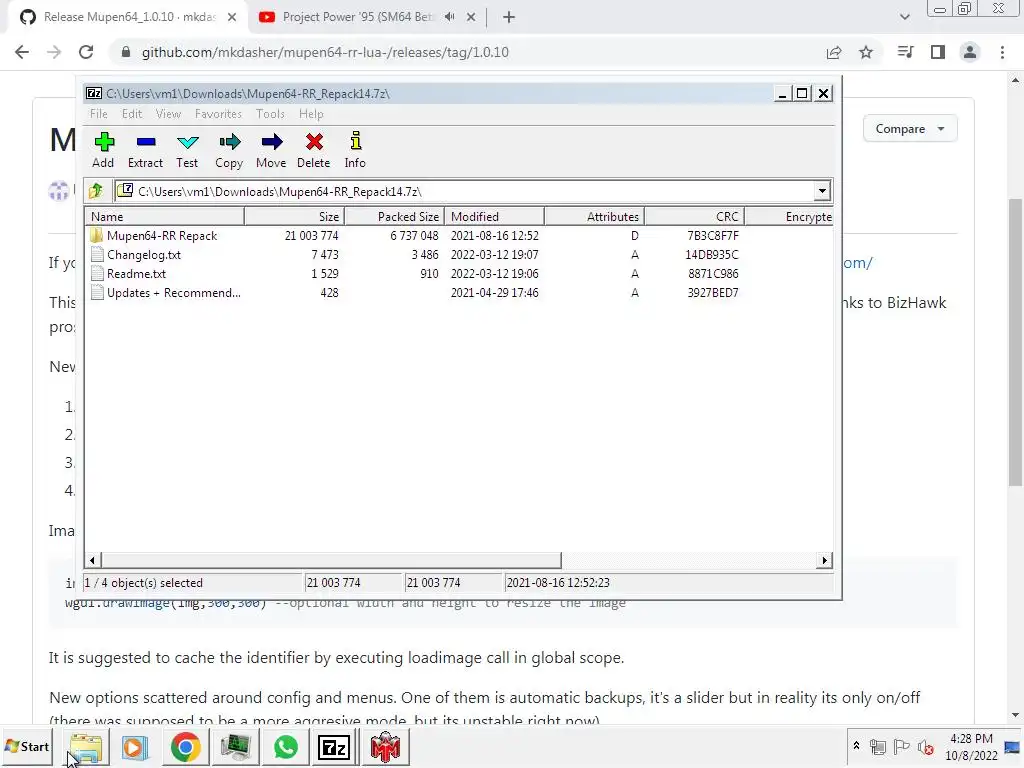The image size is (1024, 768).
Task: Open the Chrome profile avatar
Action: [970, 52]
